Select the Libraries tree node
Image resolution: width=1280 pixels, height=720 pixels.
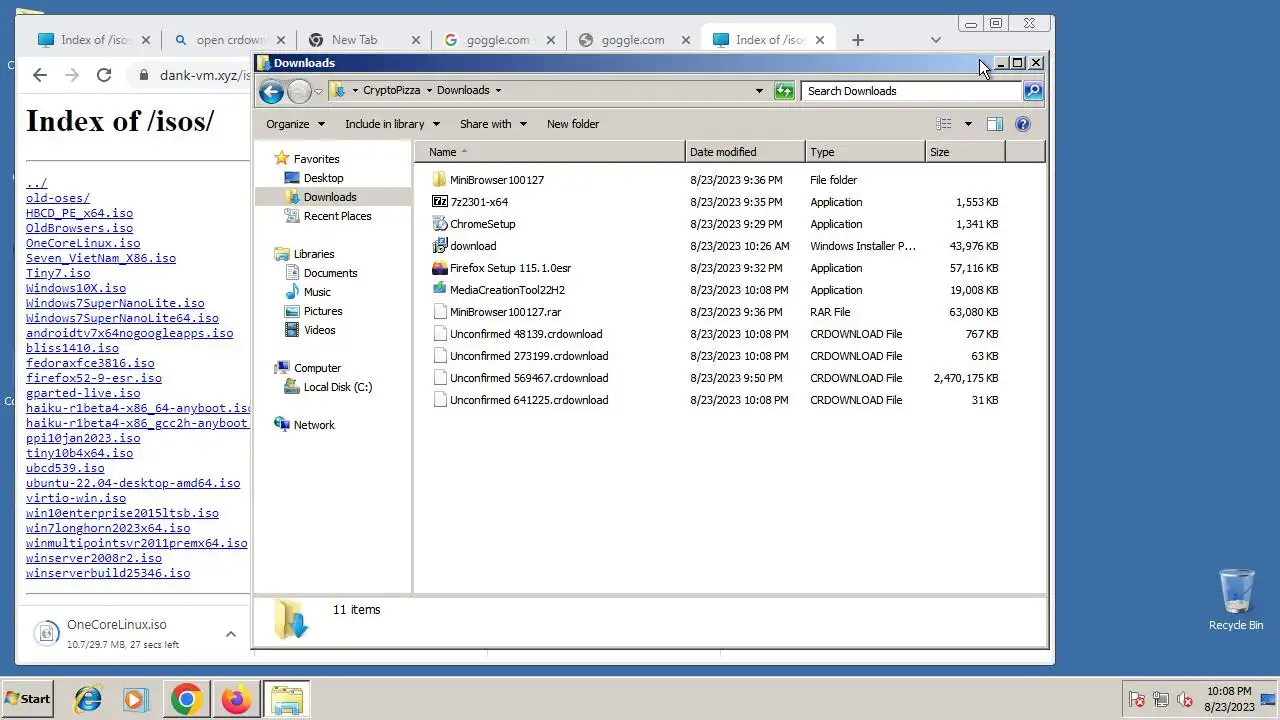[314, 254]
